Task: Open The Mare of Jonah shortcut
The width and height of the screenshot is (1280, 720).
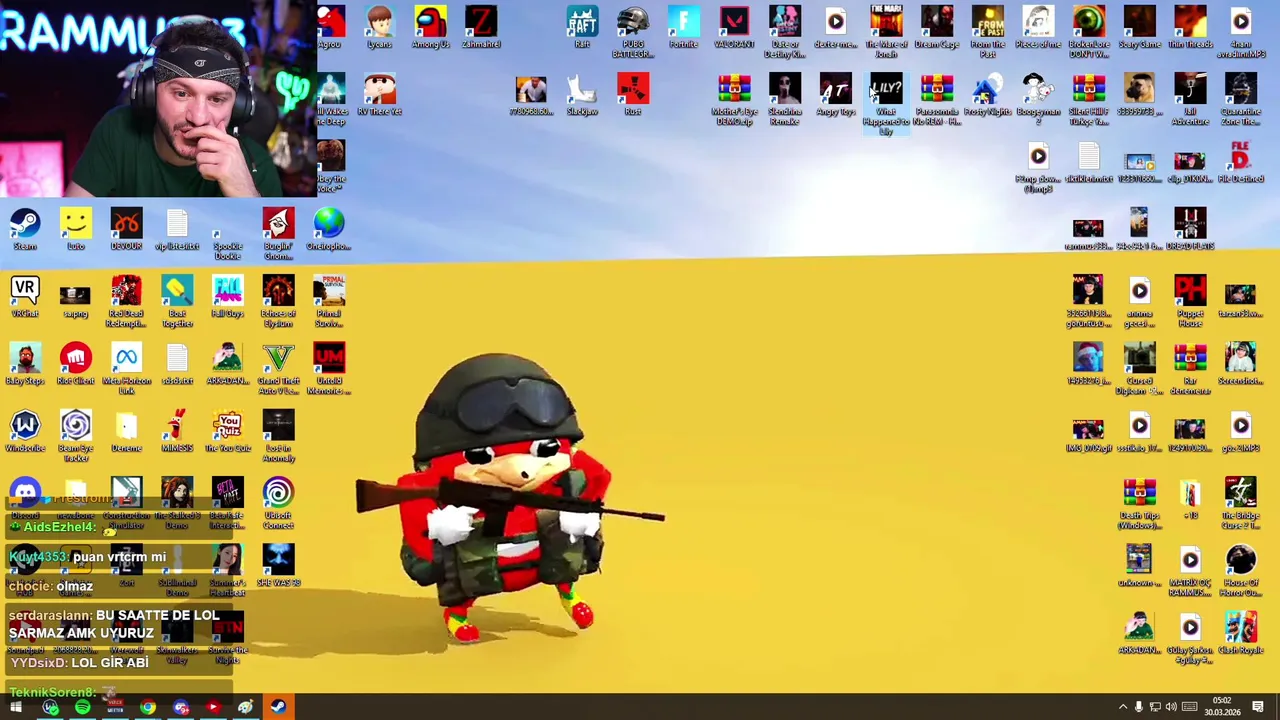Action: click(886, 32)
